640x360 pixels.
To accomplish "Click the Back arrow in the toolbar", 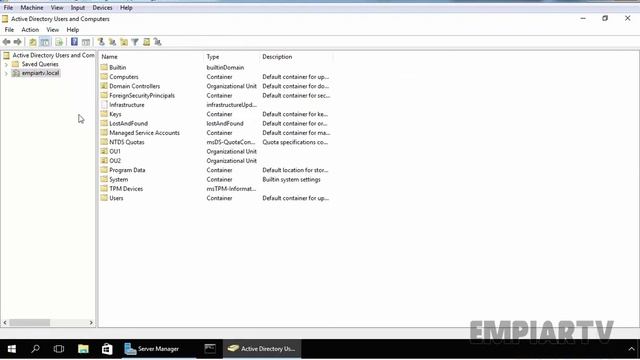I will pos(7,42).
